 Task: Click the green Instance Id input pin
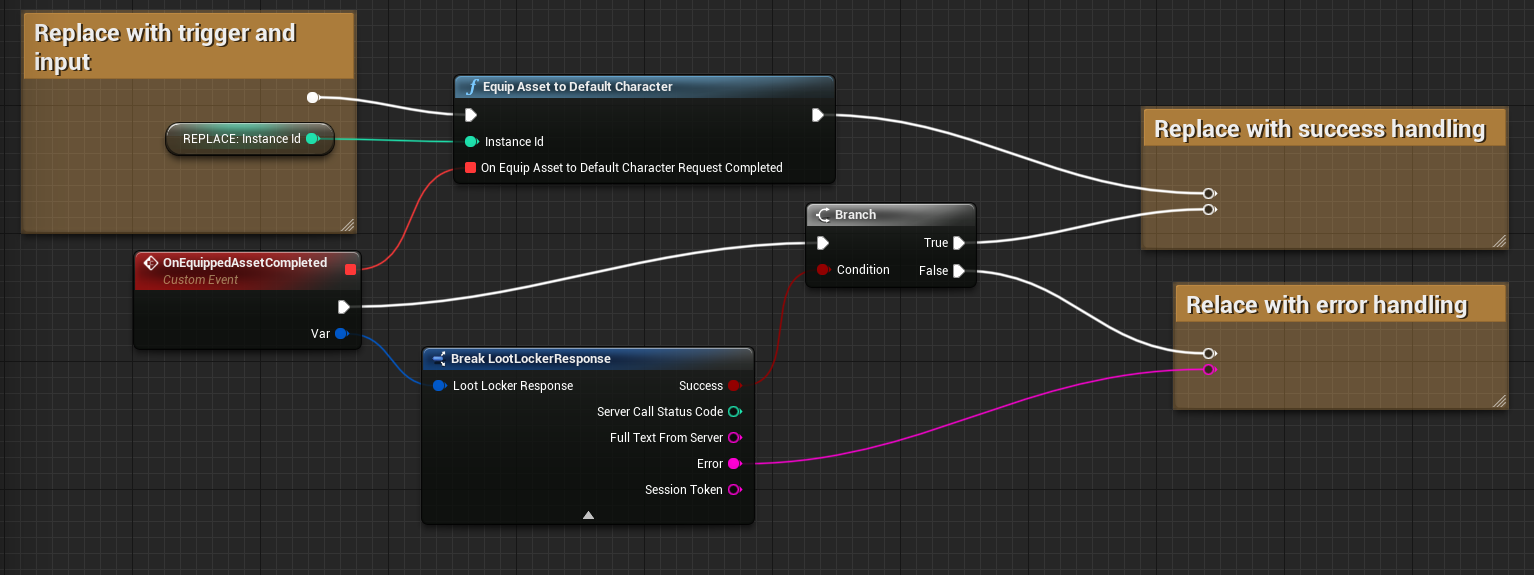click(470, 142)
